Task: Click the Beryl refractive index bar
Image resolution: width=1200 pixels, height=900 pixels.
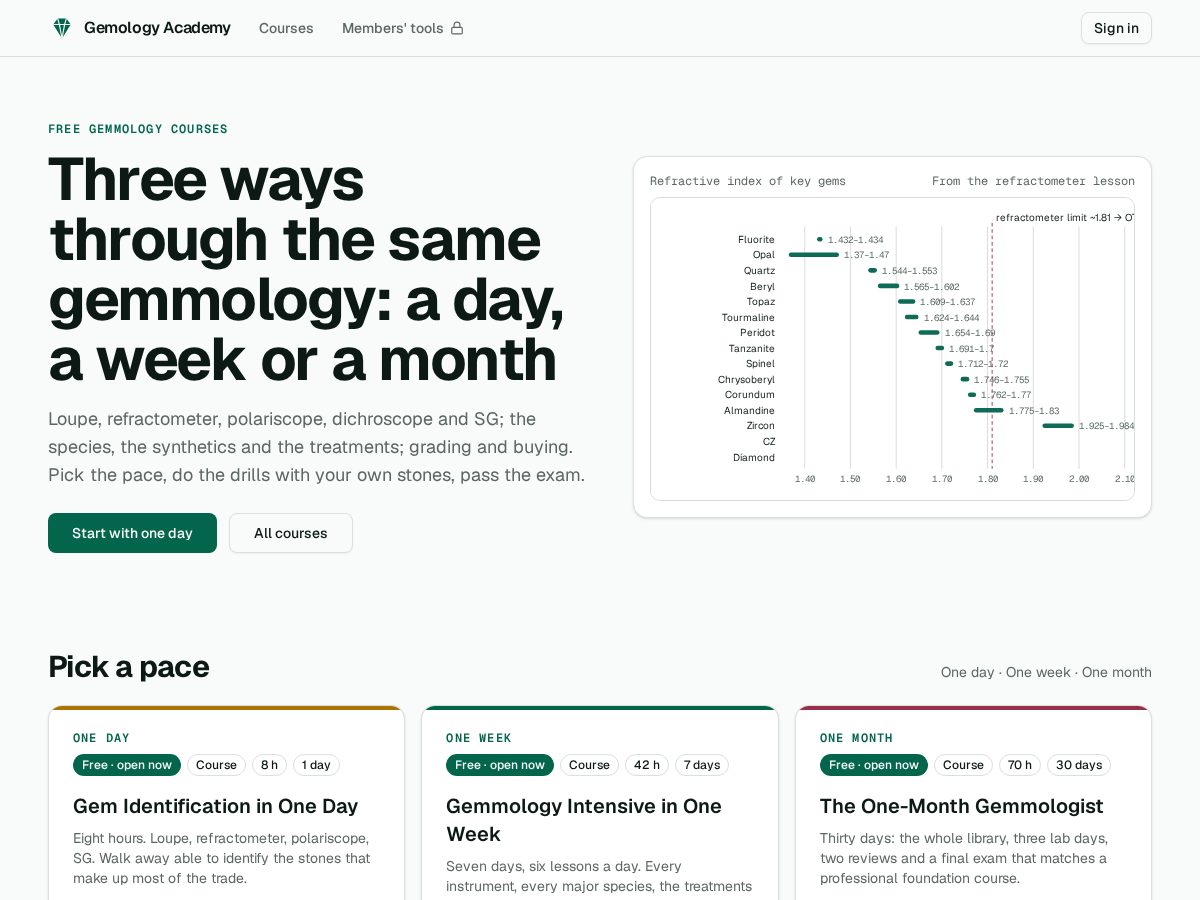Action: (889, 286)
